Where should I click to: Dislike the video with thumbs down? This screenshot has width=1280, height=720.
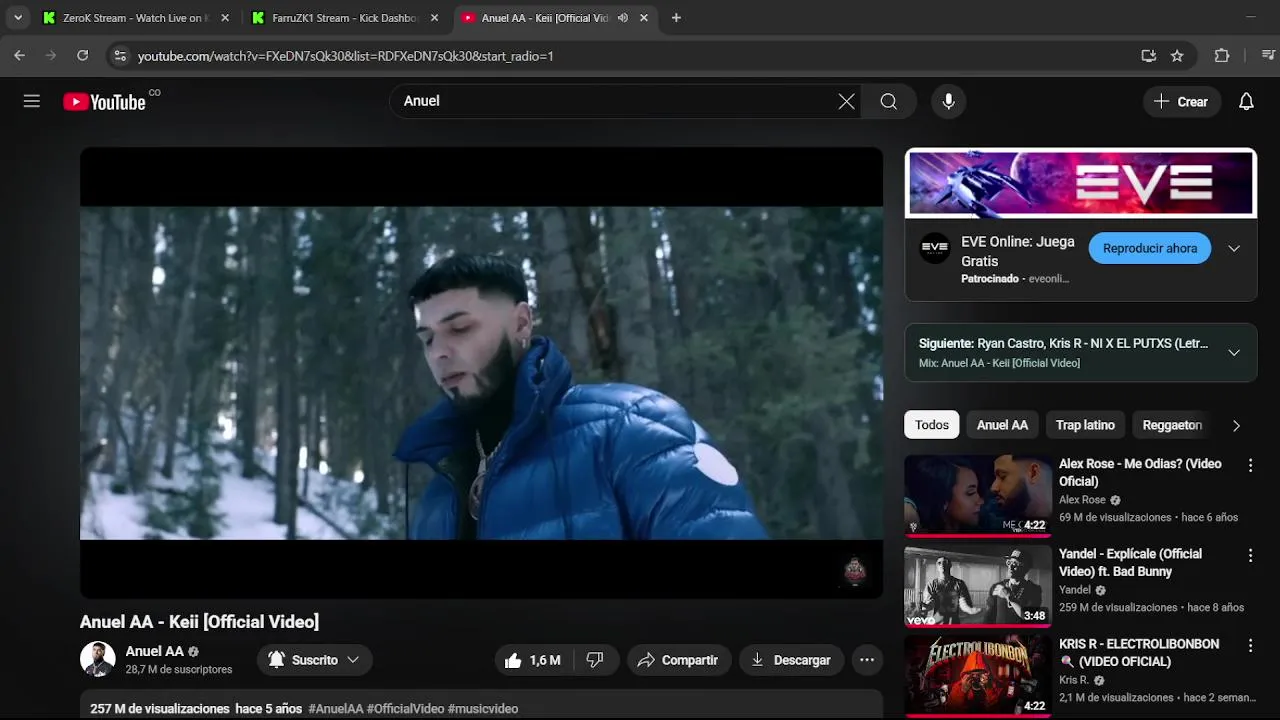[595, 660]
